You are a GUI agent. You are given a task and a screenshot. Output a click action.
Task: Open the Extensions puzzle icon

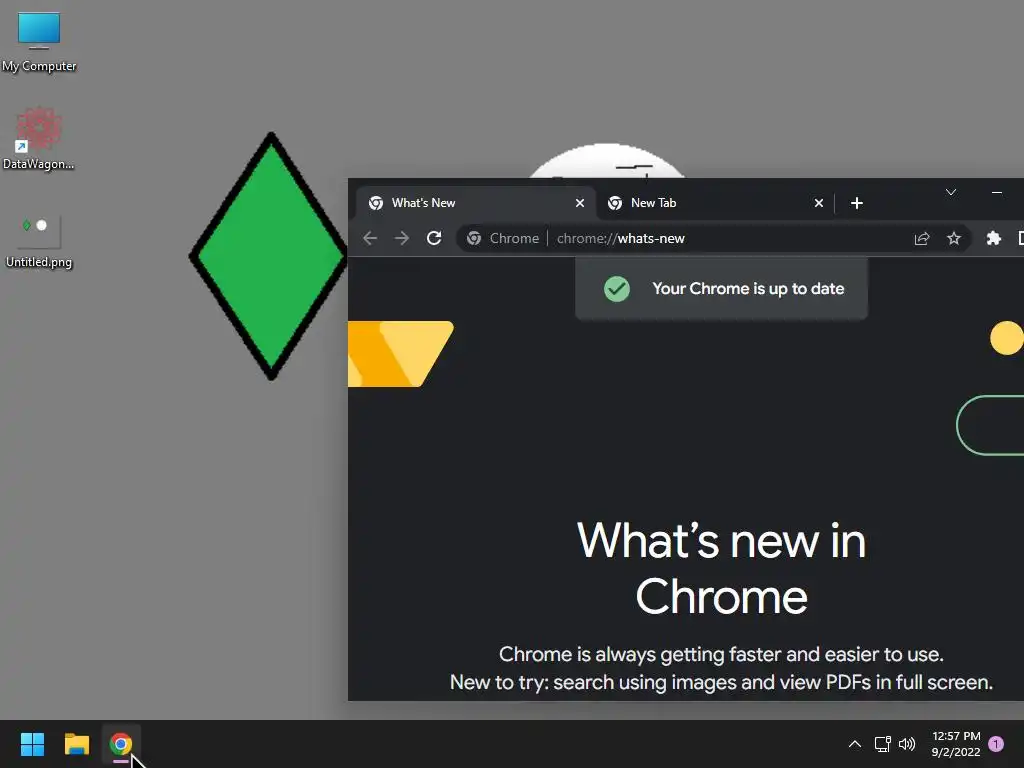pyautogui.click(x=993, y=238)
